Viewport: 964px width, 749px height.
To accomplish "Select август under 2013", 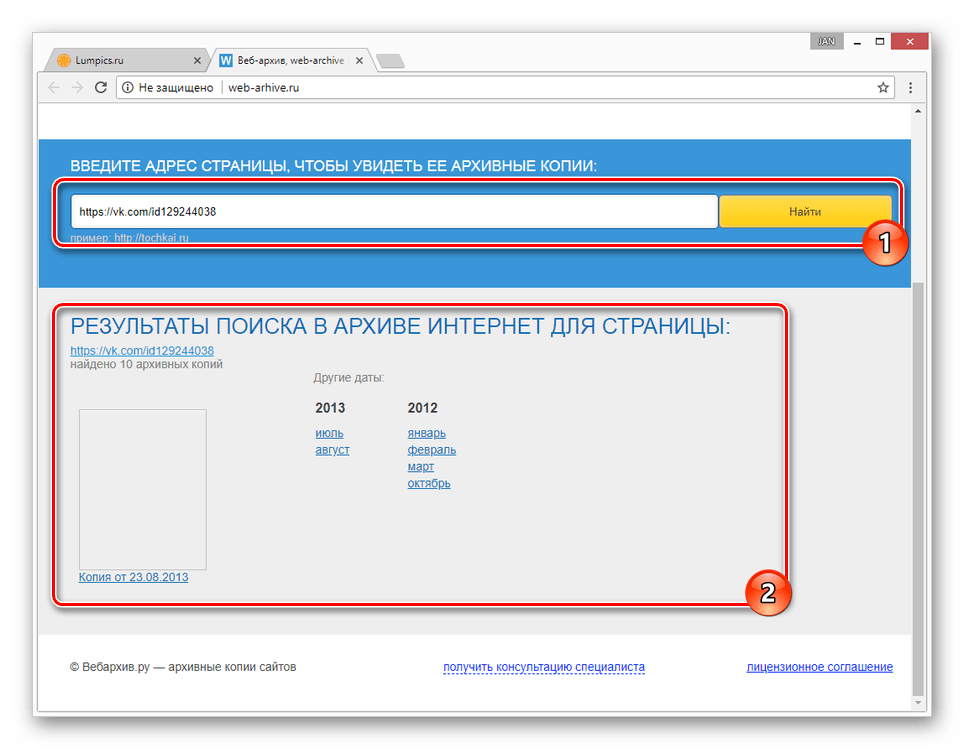I will pos(332,450).
